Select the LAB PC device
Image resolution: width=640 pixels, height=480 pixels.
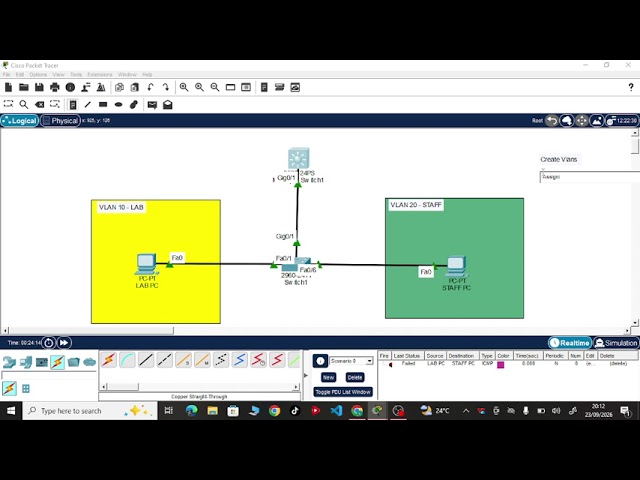coord(147,264)
